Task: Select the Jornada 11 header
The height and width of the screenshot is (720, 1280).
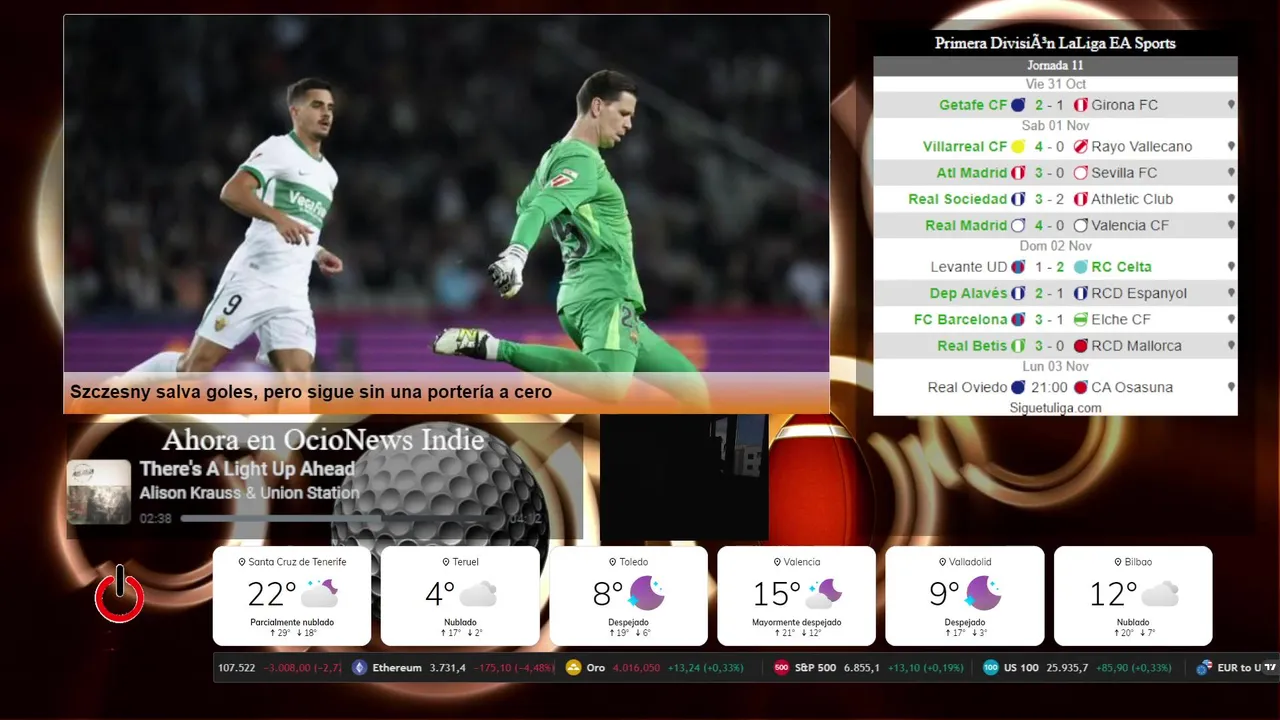Action: pyautogui.click(x=1055, y=65)
